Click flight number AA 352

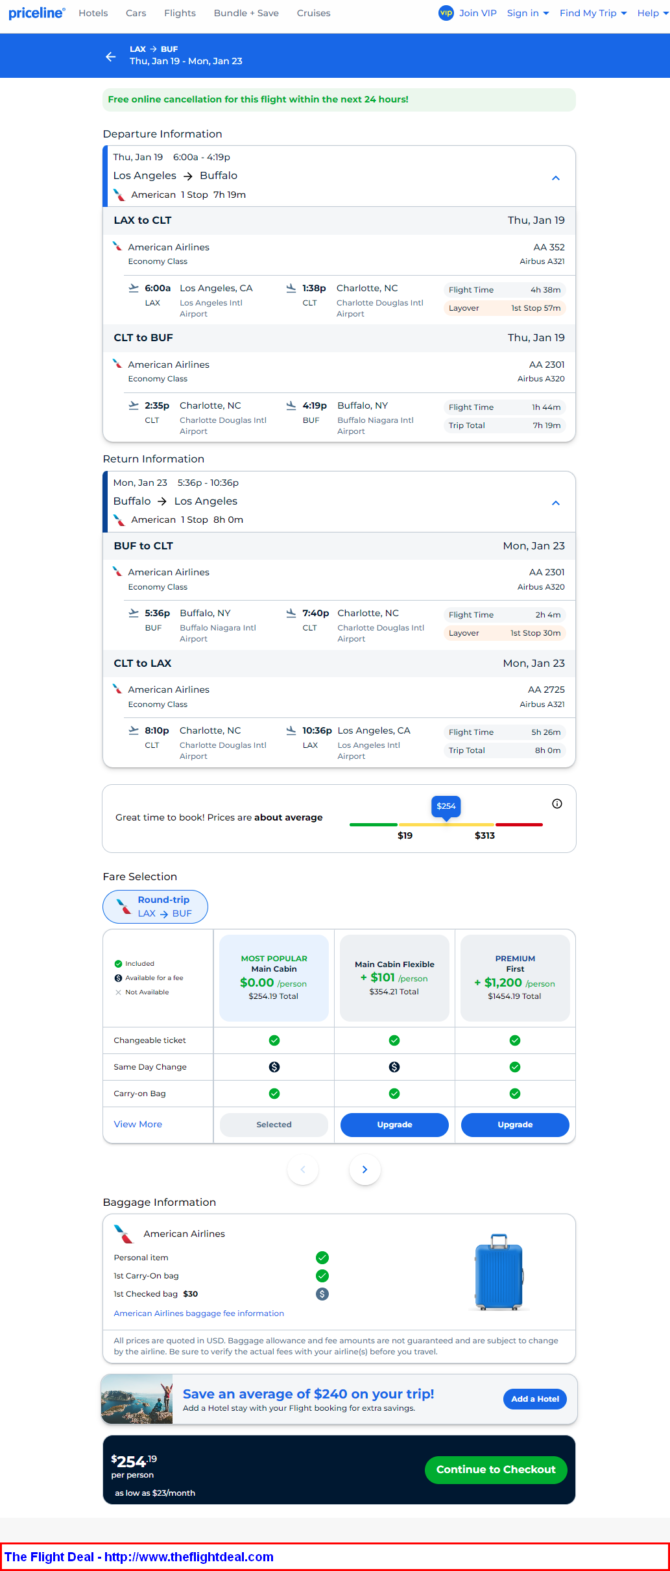pos(549,247)
